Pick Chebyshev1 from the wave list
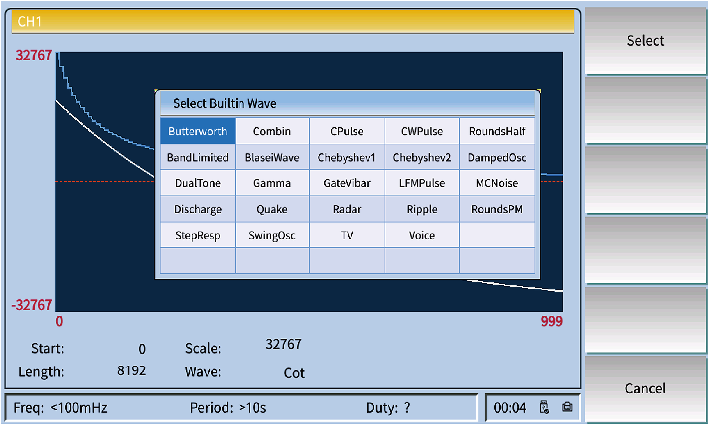 point(346,157)
